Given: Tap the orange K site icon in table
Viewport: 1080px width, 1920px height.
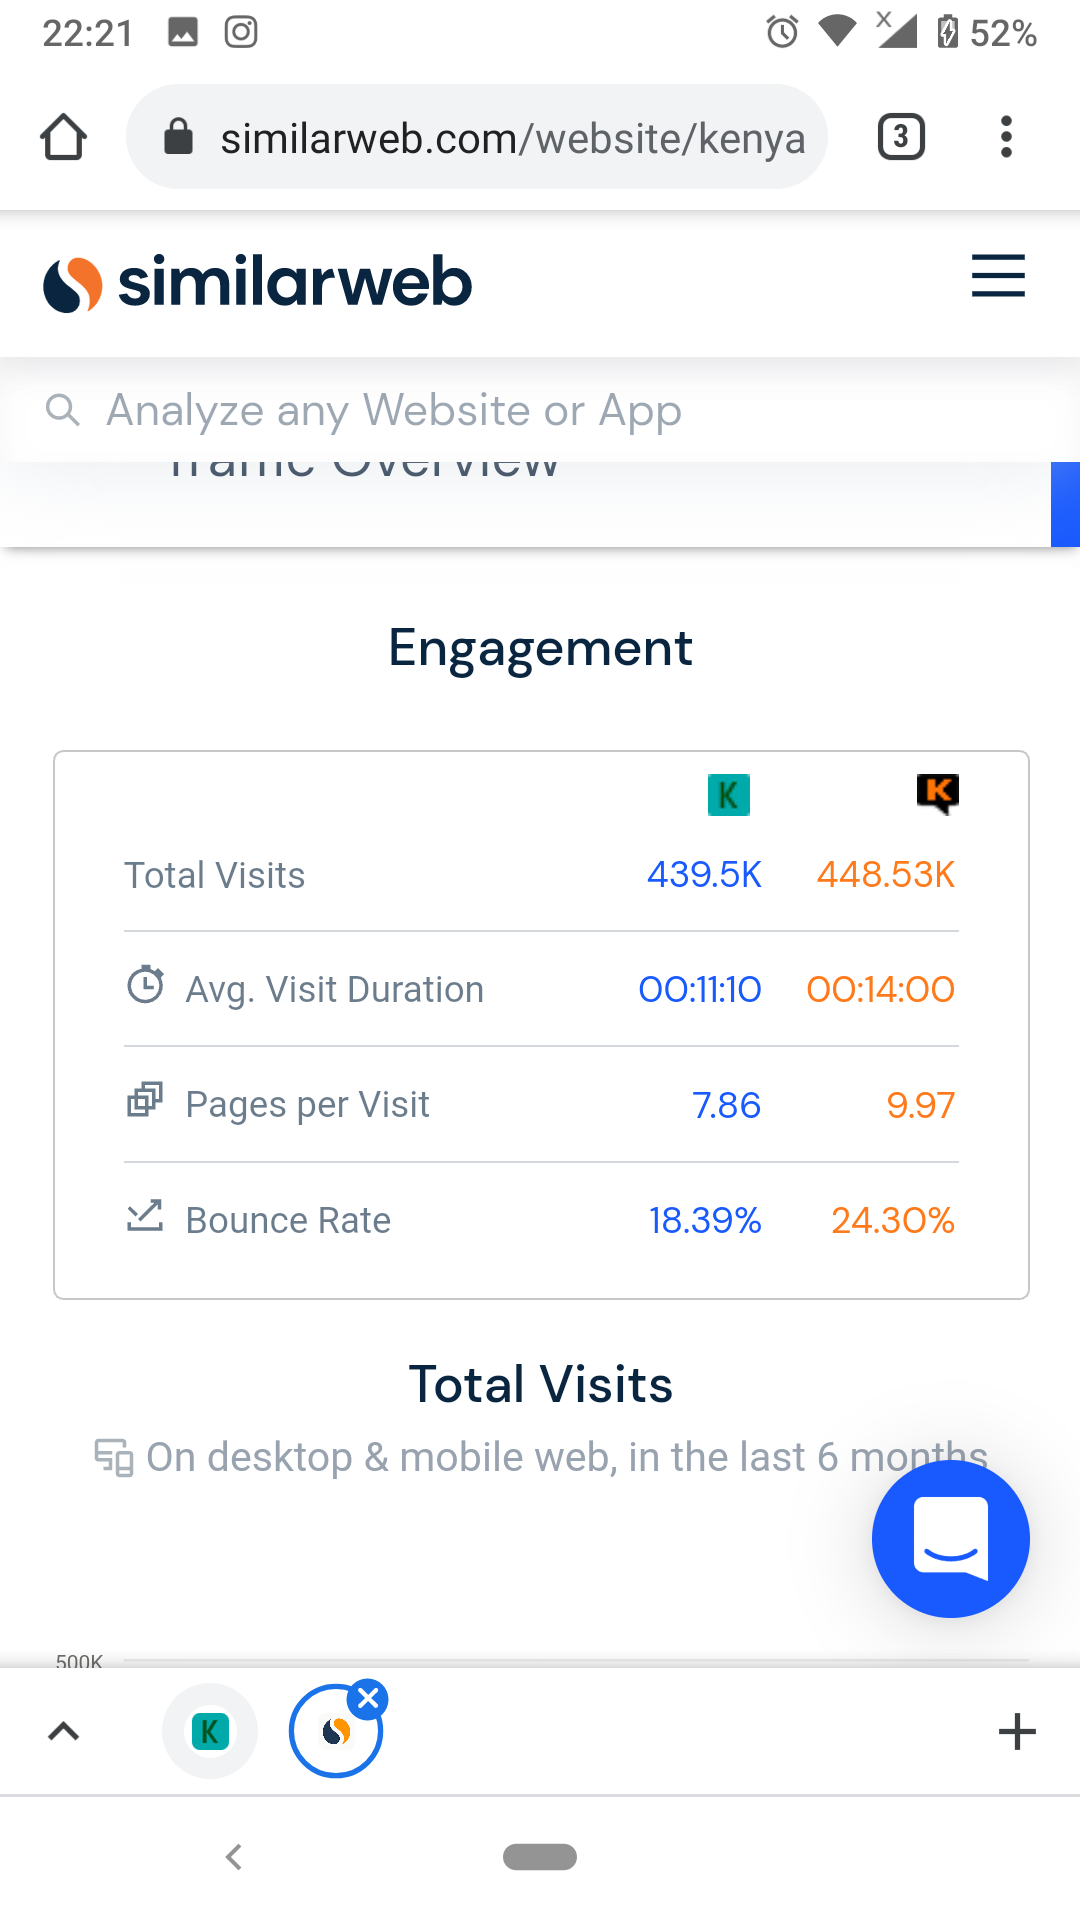Looking at the screenshot, I should (937, 794).
